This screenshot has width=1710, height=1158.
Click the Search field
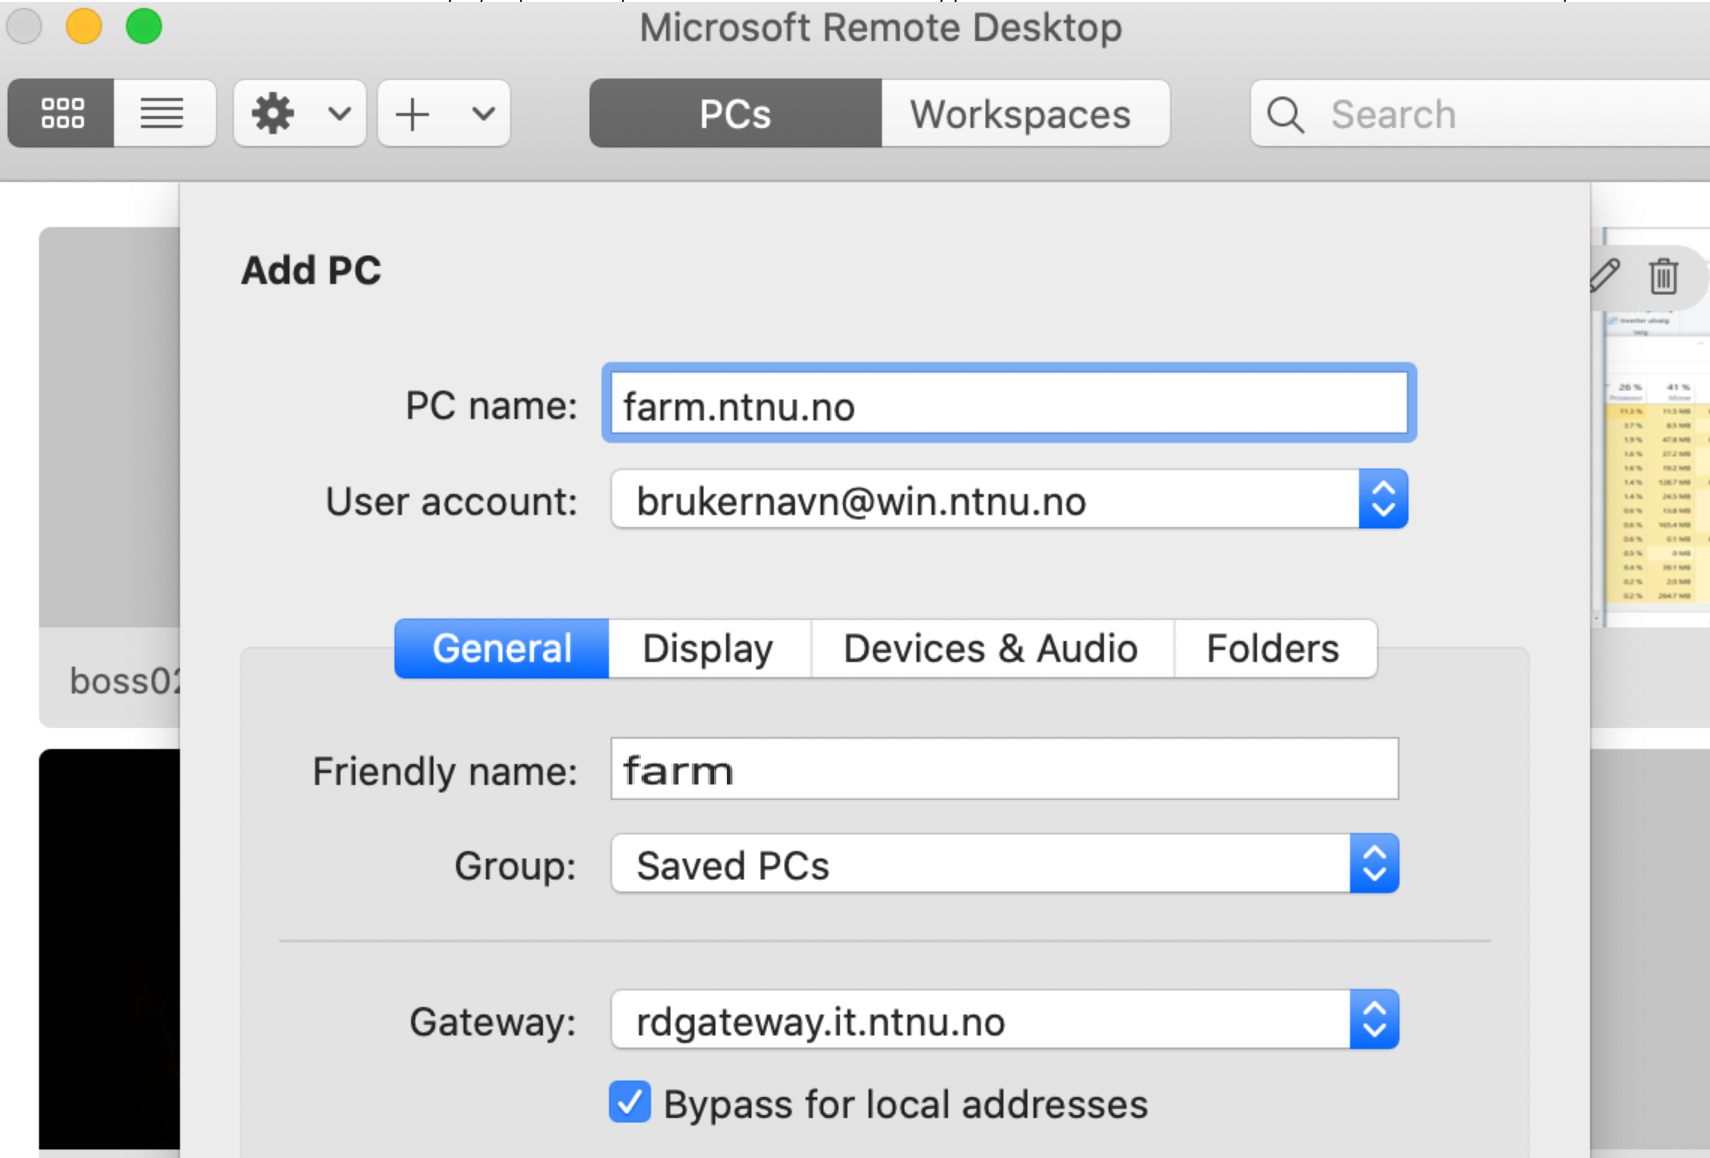pyautogui.click(x=1480, y=113)
